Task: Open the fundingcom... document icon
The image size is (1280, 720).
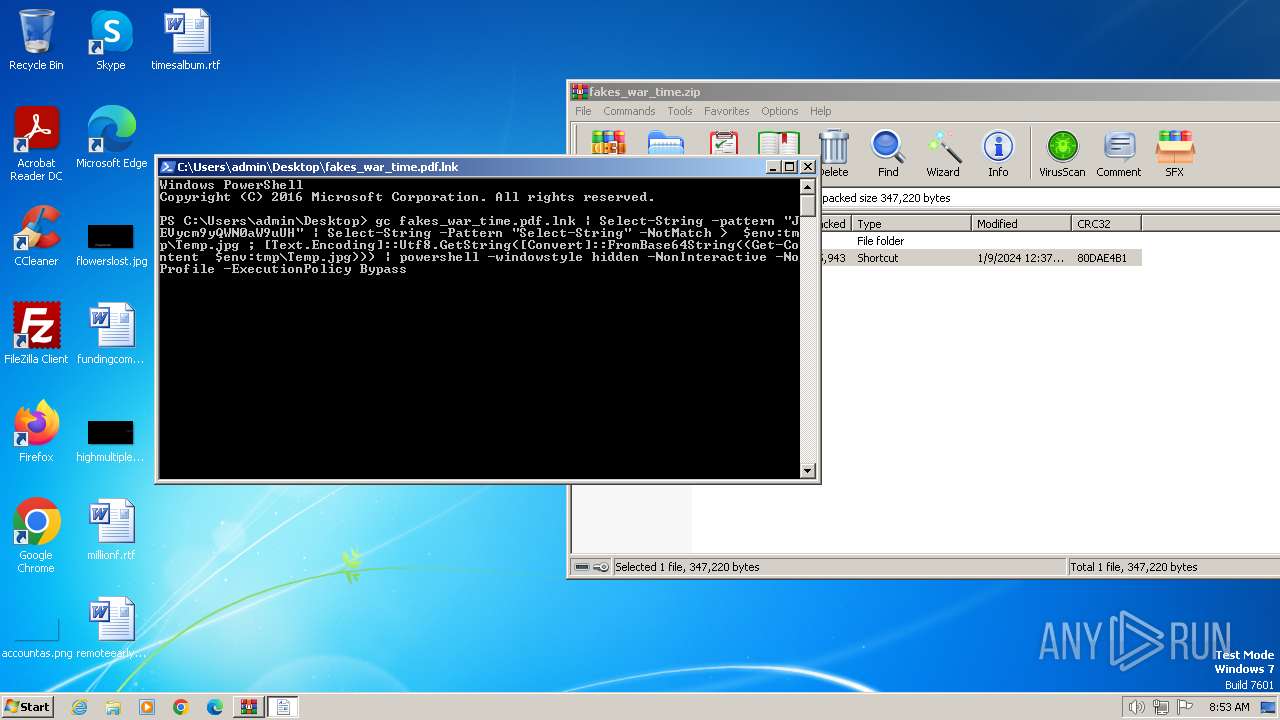Action: 111,333
